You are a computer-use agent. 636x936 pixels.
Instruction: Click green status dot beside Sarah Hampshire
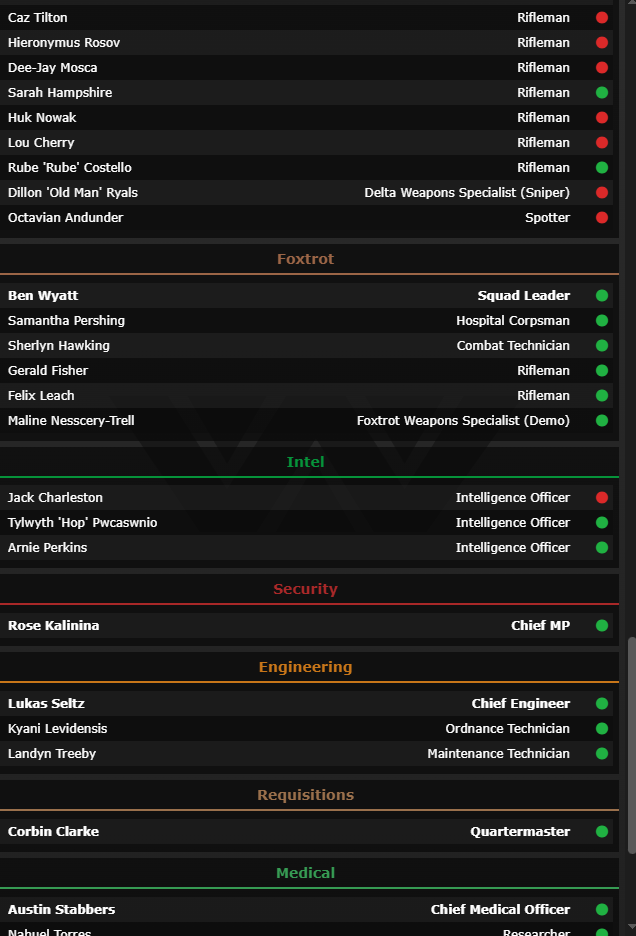click(x=602, y=93)
